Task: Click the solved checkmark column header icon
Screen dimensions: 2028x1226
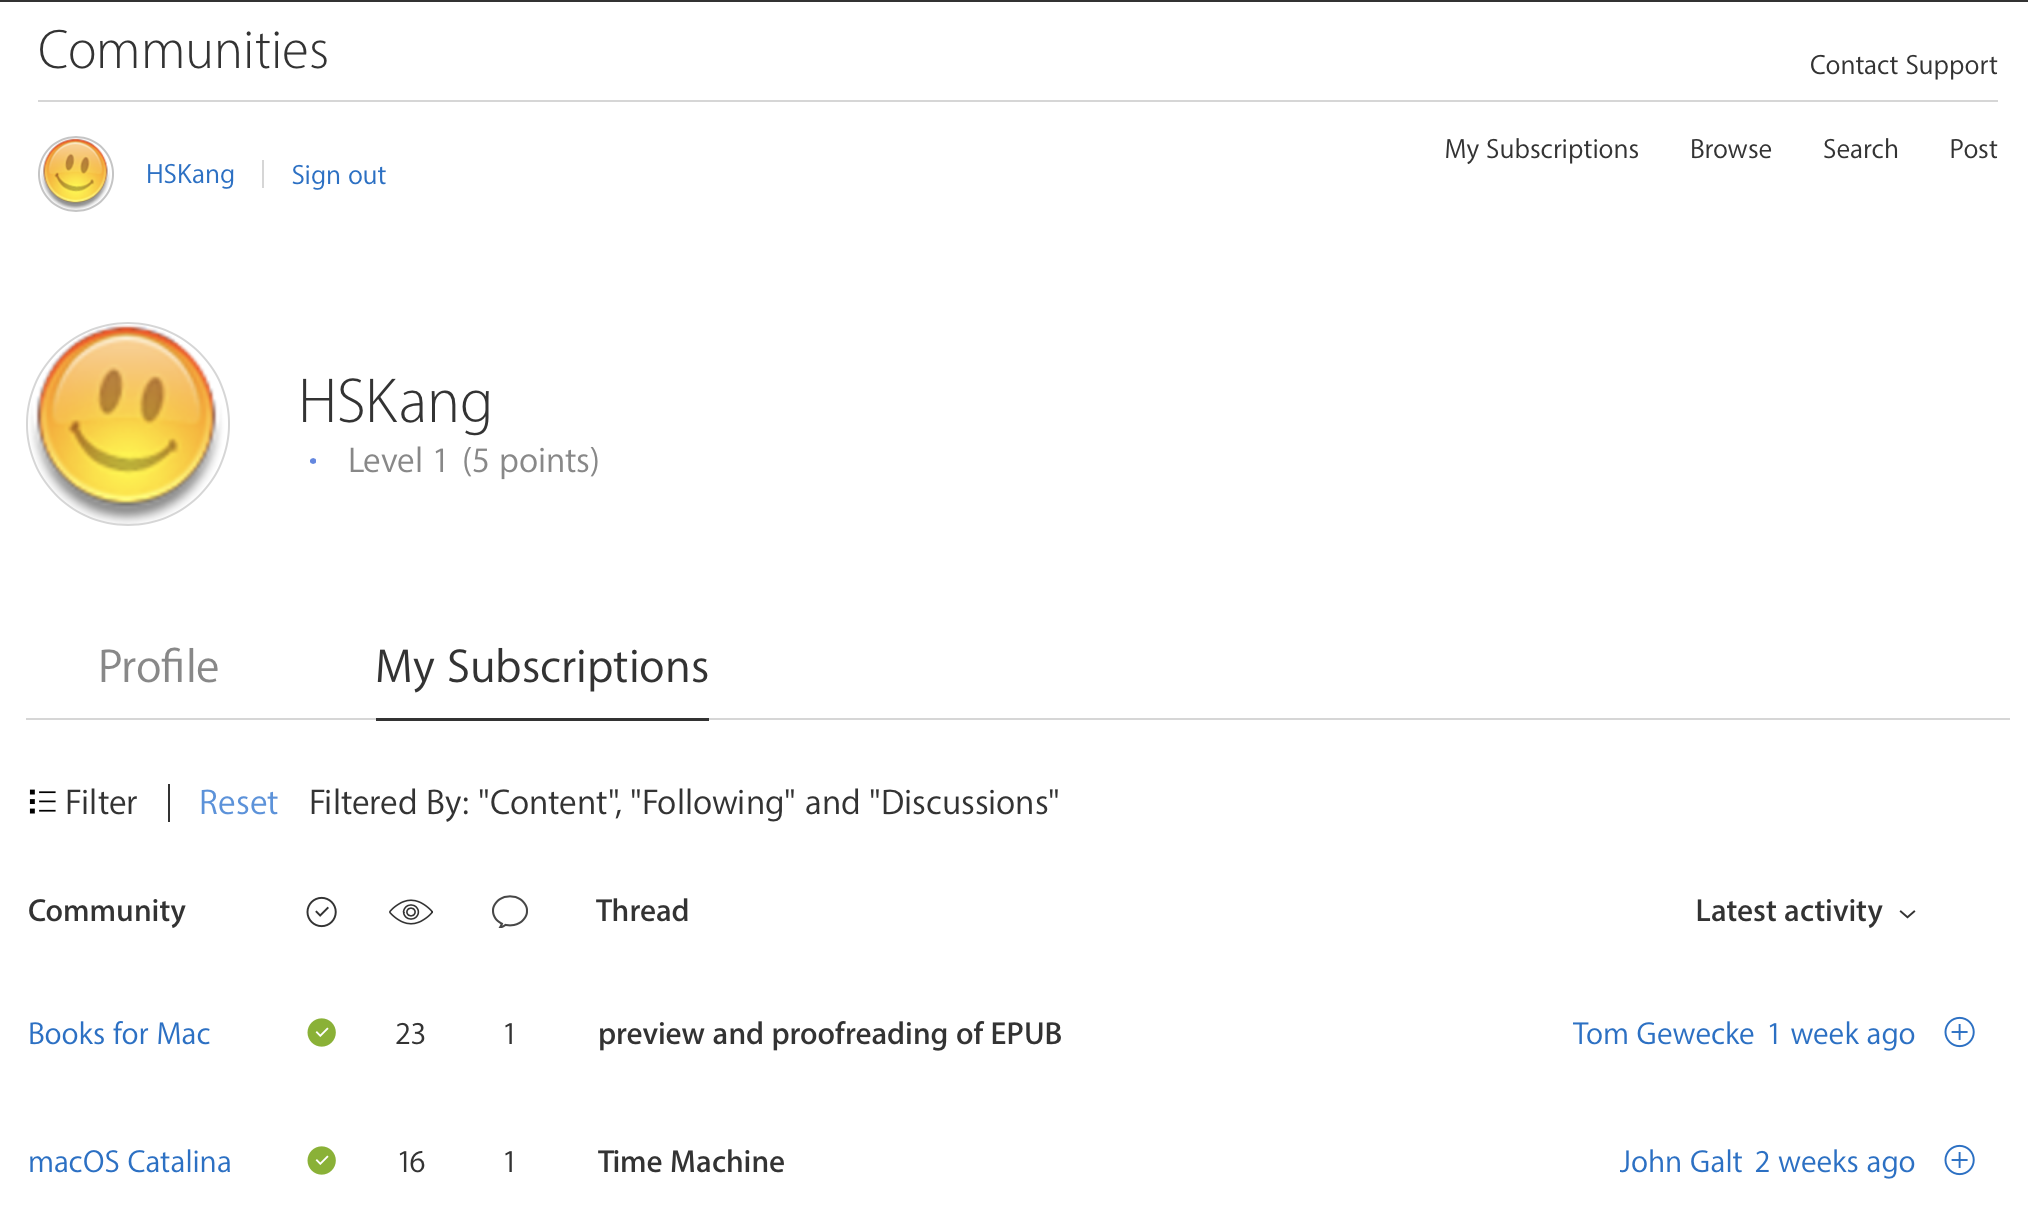Action: pyautogui.click(x=321, y=911)
